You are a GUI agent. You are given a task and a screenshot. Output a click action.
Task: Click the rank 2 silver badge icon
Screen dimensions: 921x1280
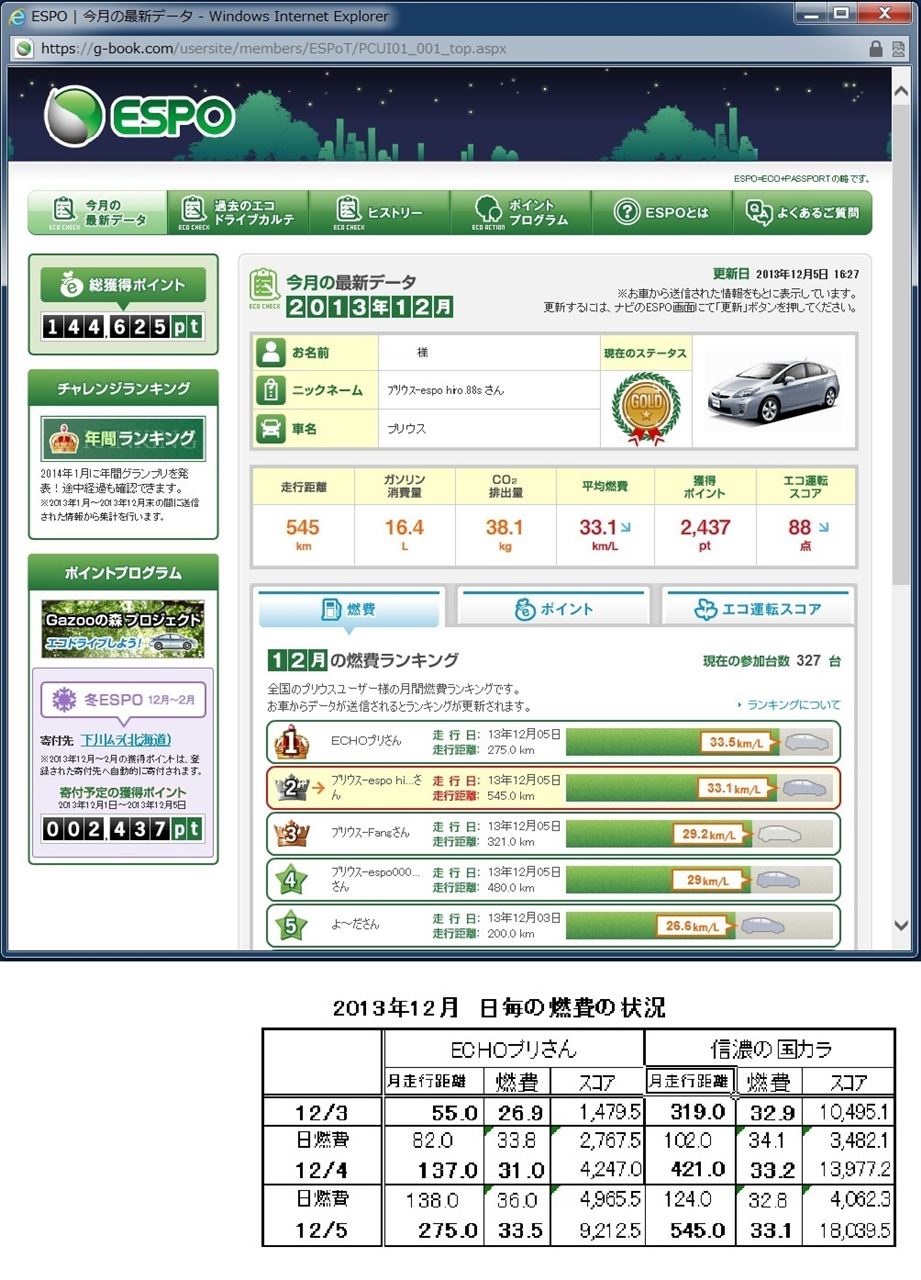[x=293, y=788]
